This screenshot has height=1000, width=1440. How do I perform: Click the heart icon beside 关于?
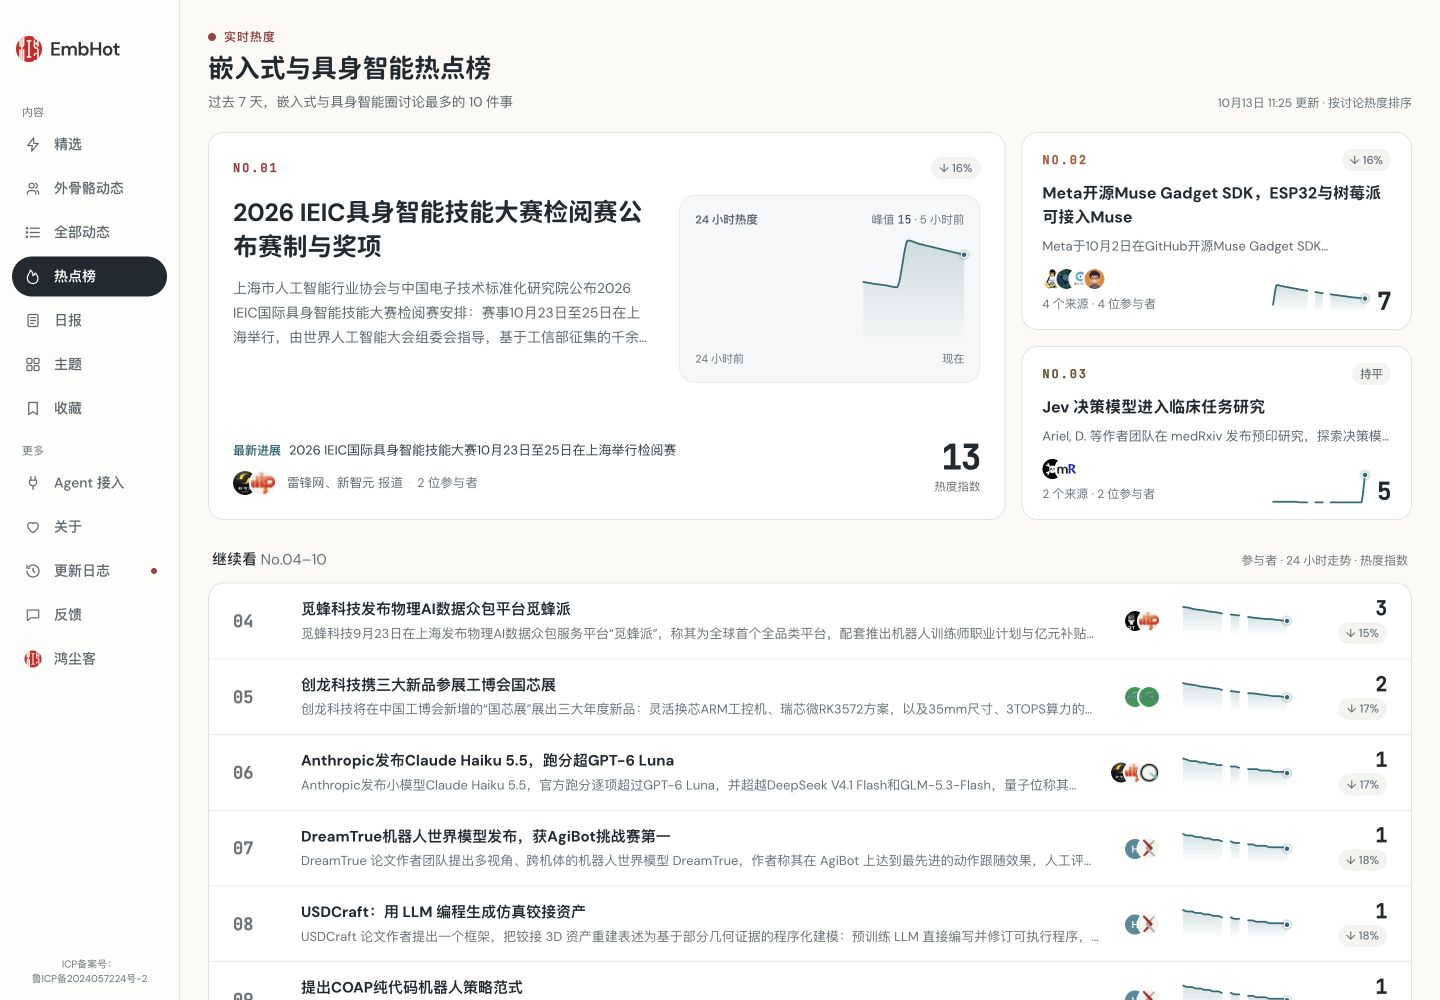[33, 527]
